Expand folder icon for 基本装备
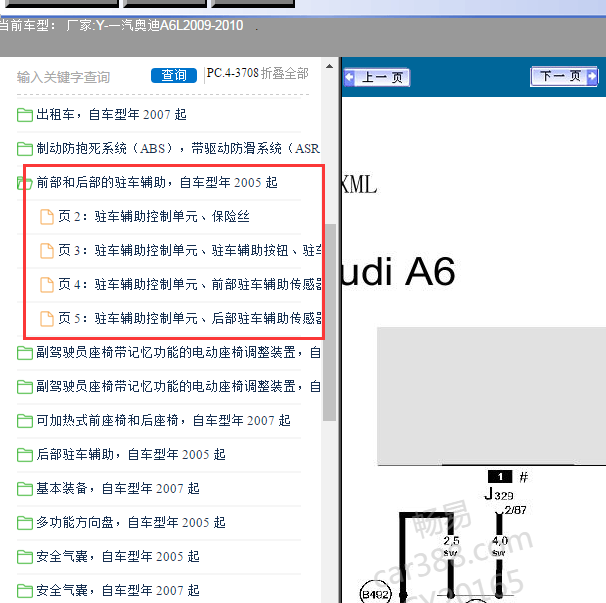The image size is (606, 603). coord(25,489)
